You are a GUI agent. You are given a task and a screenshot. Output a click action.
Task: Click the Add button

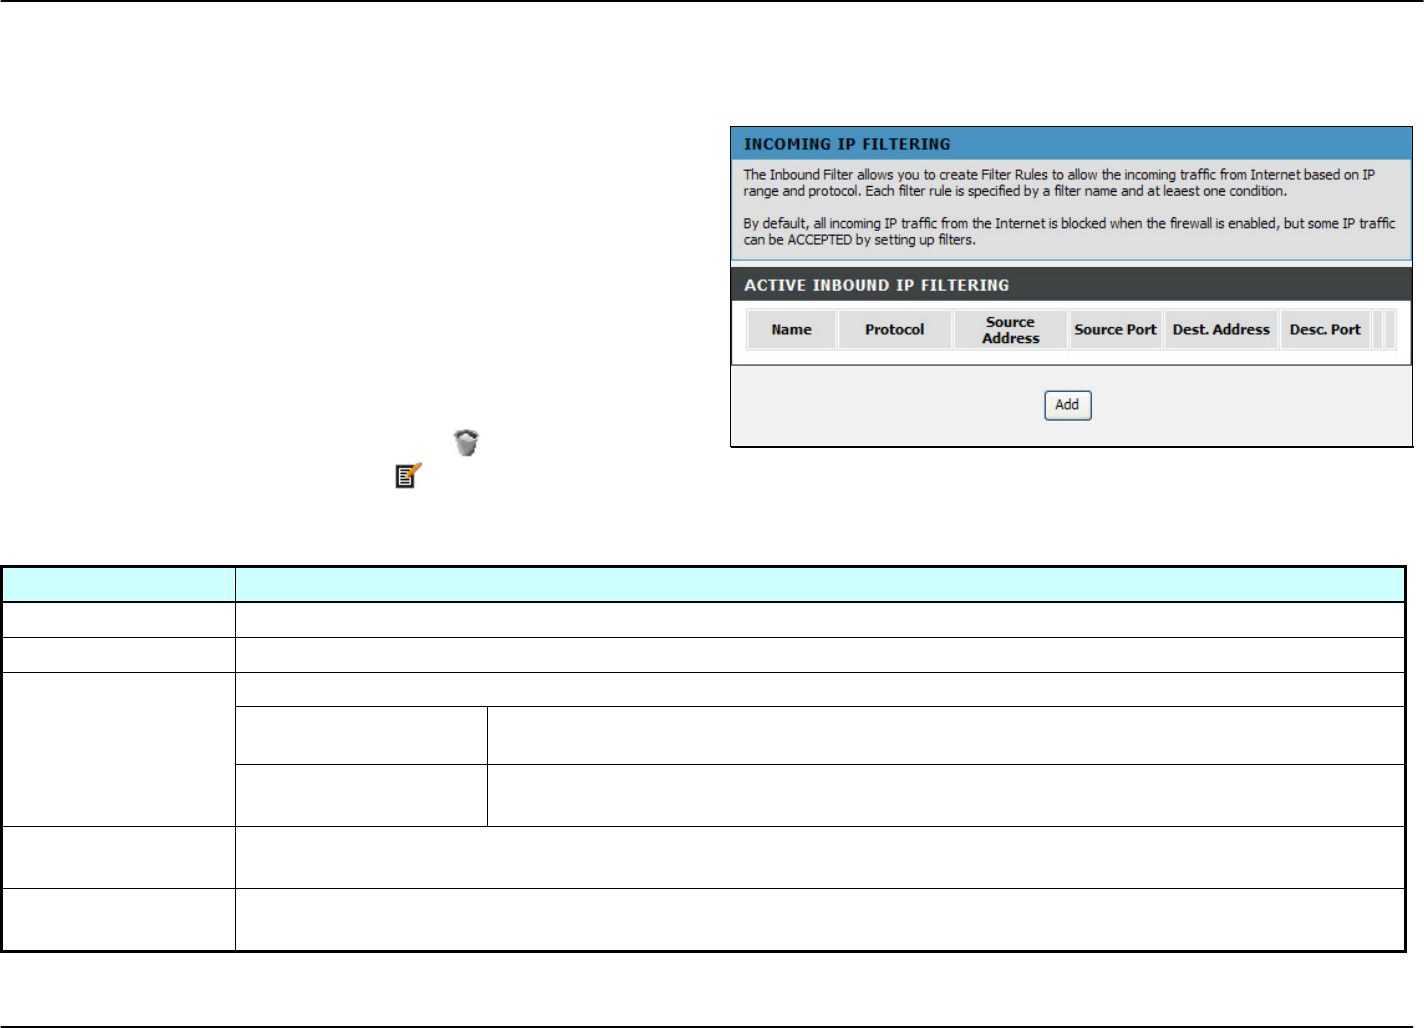click(x=1067, y=405)
